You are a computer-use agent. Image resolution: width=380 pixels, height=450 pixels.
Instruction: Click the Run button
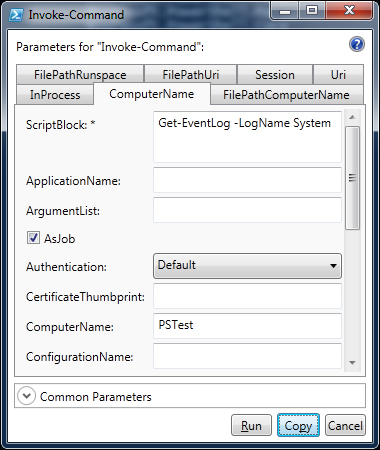251,425
